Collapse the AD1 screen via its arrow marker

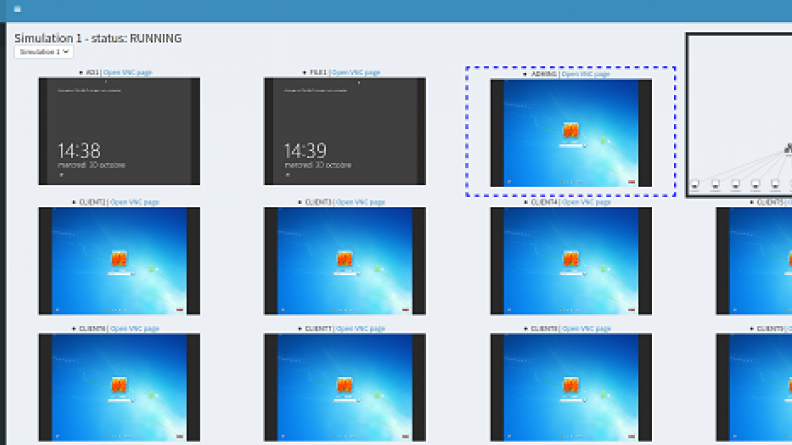click(x=81, y=73)
